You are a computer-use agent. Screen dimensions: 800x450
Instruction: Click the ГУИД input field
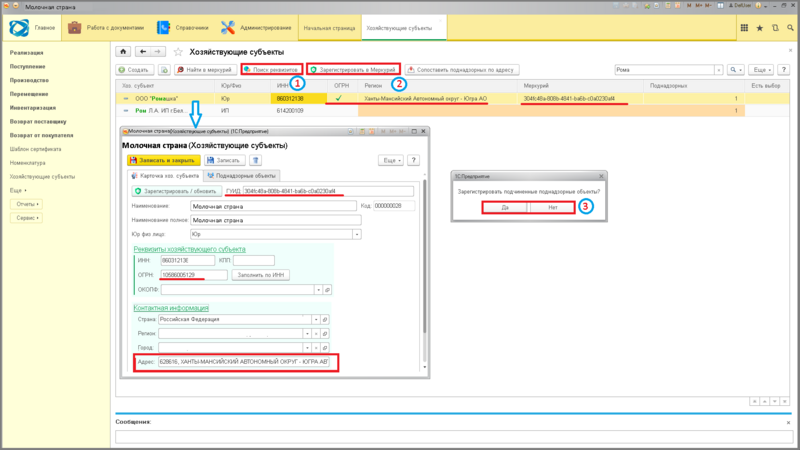328,191
